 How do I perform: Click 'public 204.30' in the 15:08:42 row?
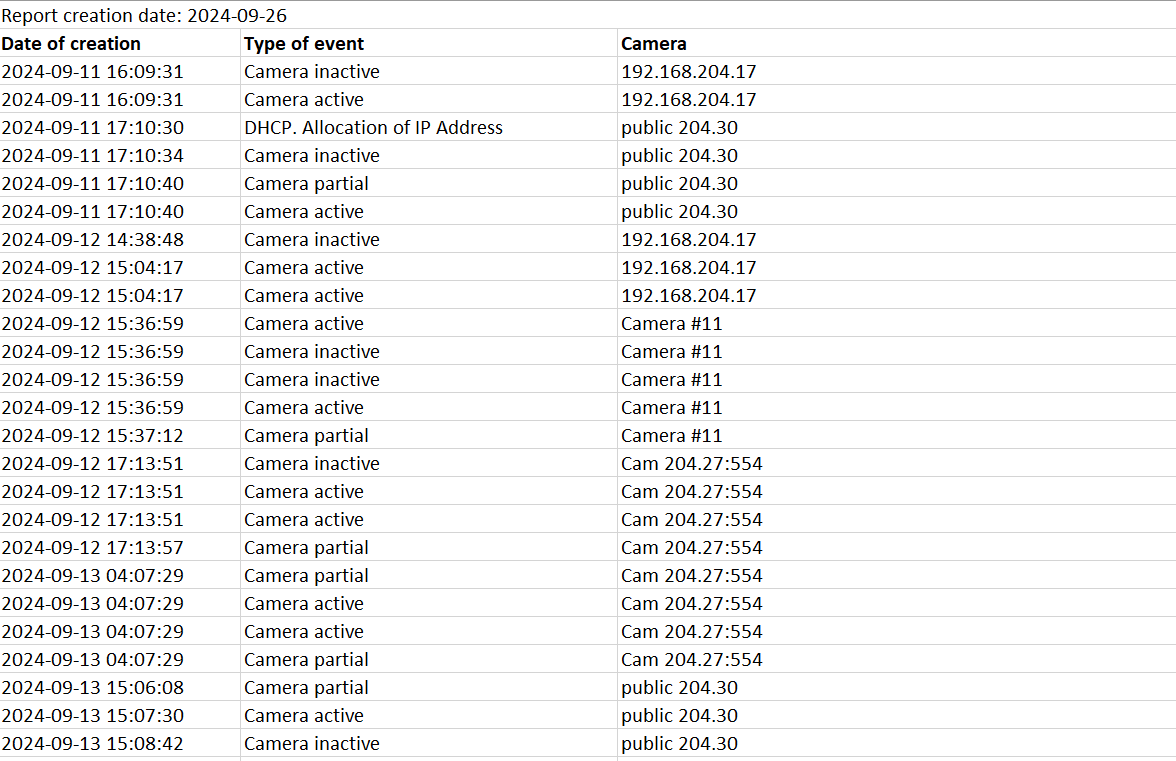679,744
